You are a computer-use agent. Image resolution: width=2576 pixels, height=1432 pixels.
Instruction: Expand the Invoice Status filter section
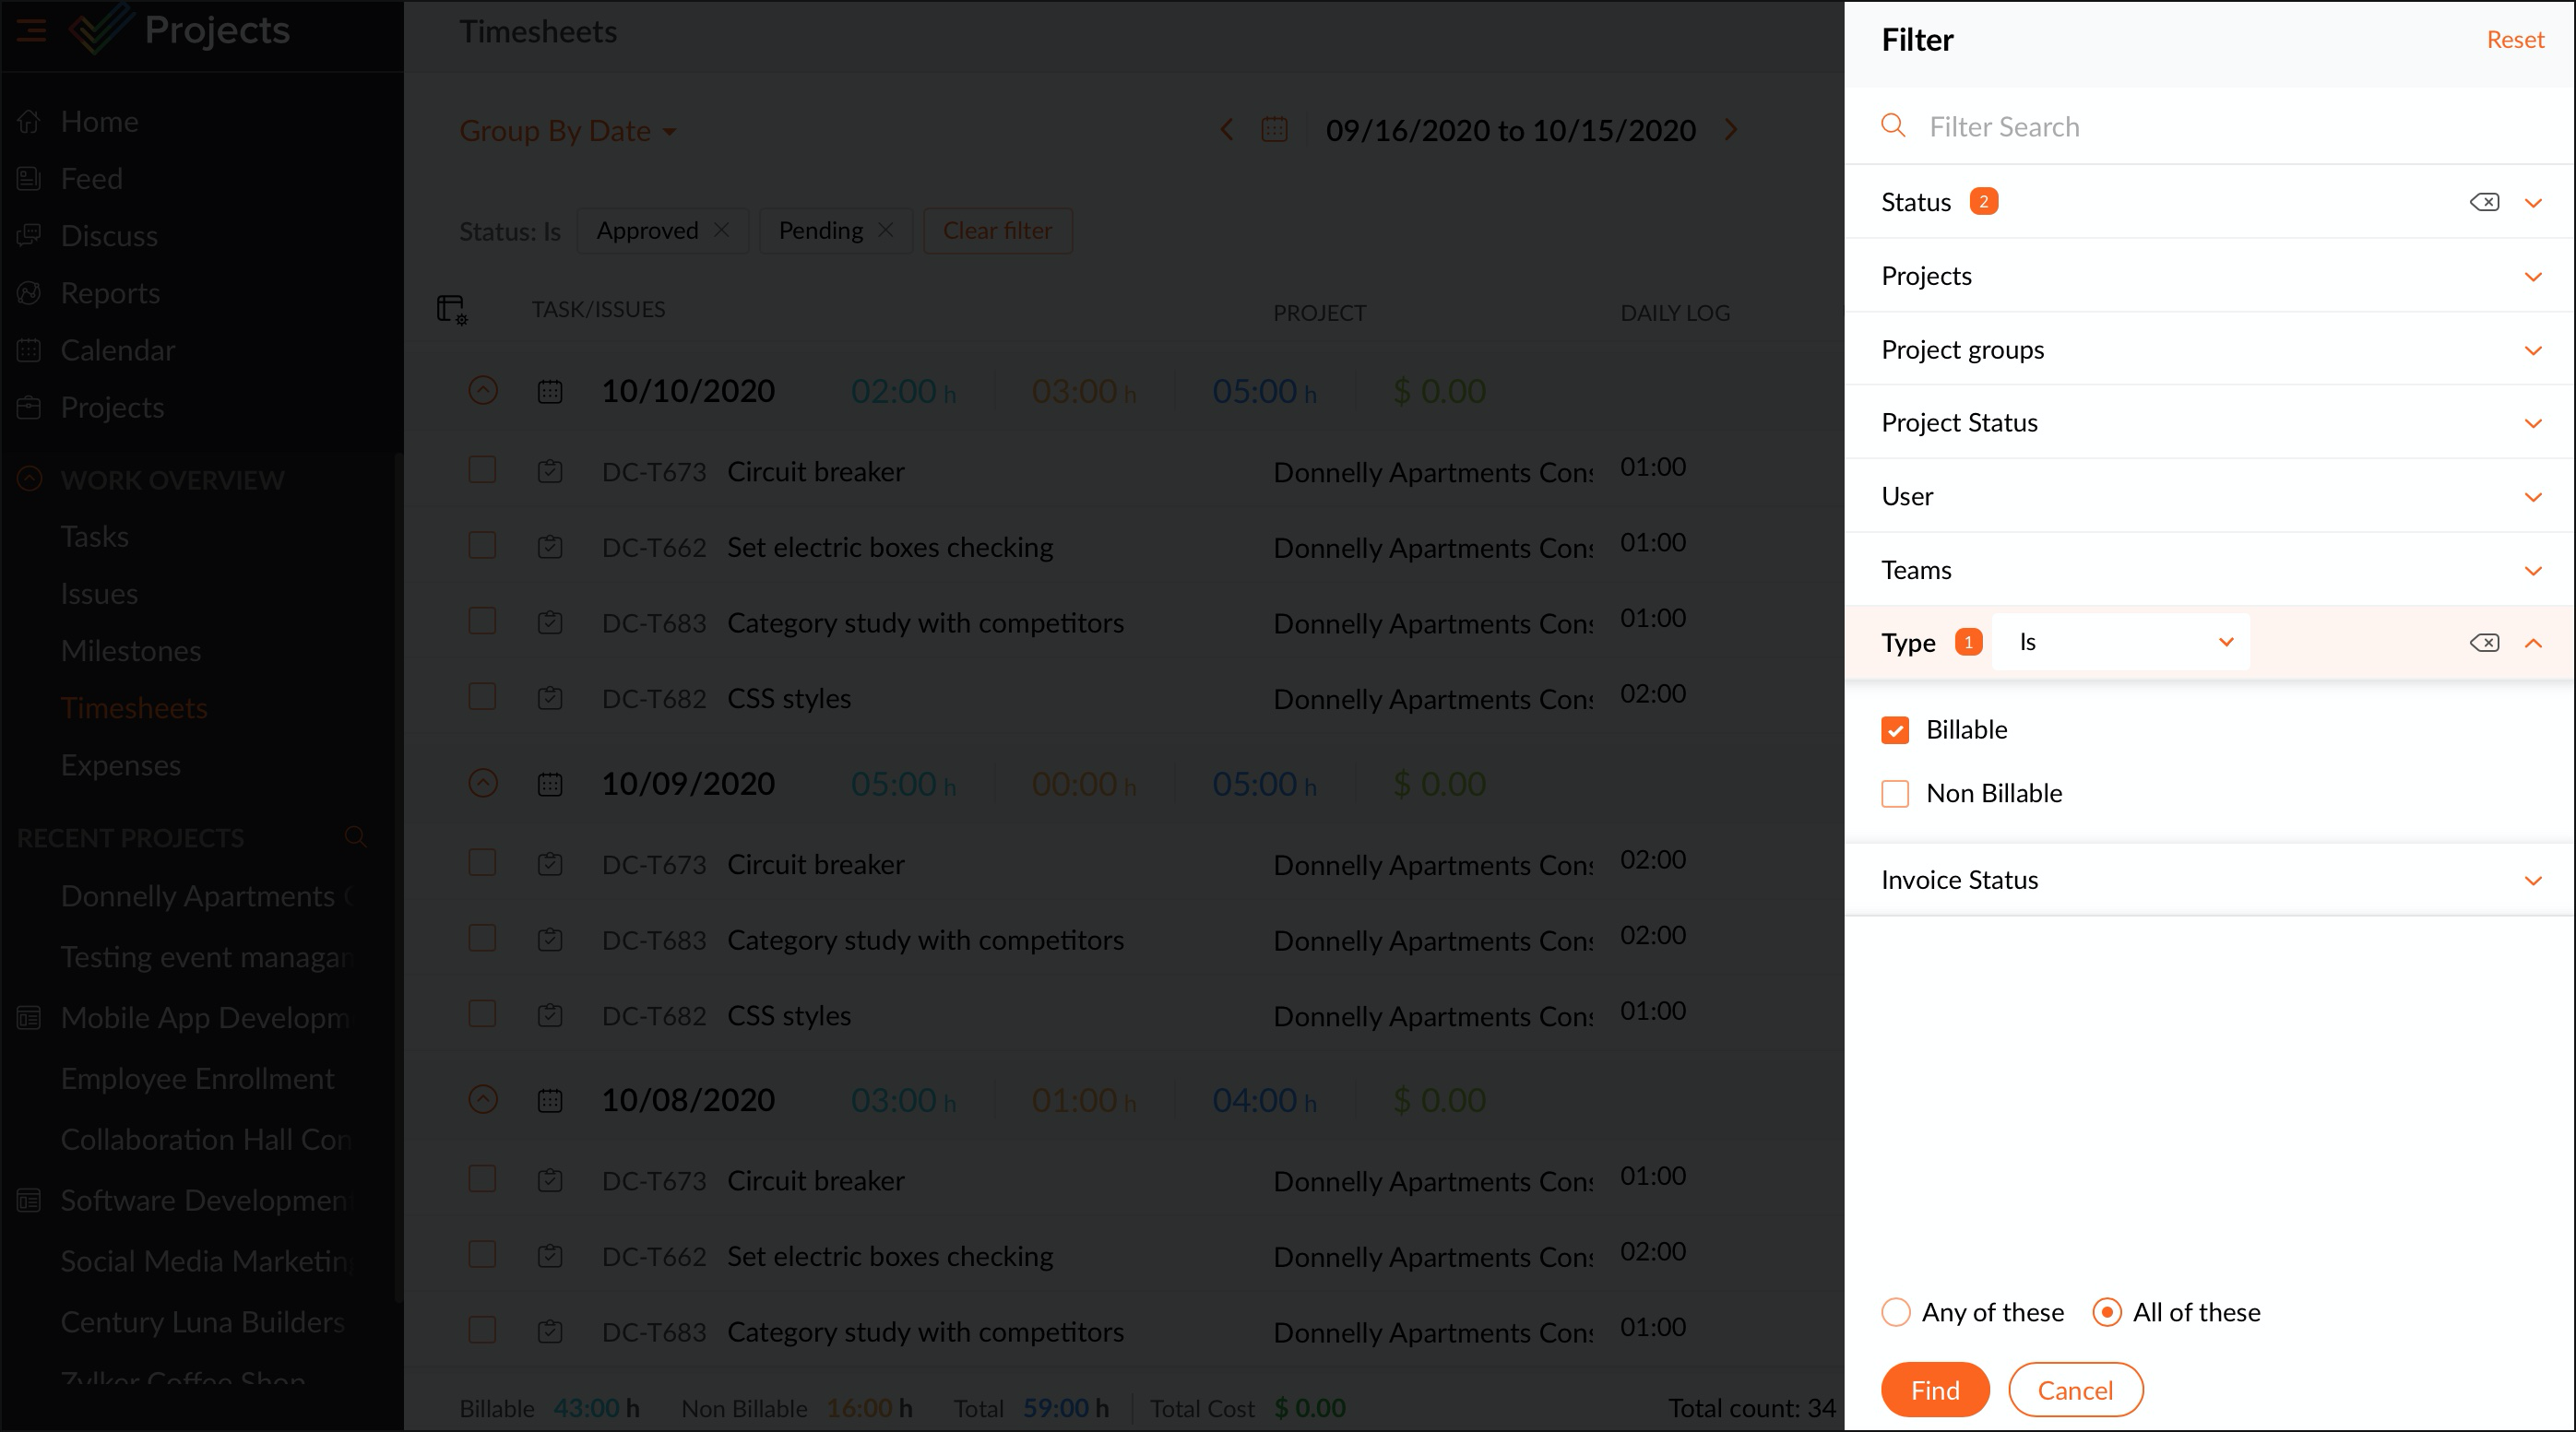2532,880
